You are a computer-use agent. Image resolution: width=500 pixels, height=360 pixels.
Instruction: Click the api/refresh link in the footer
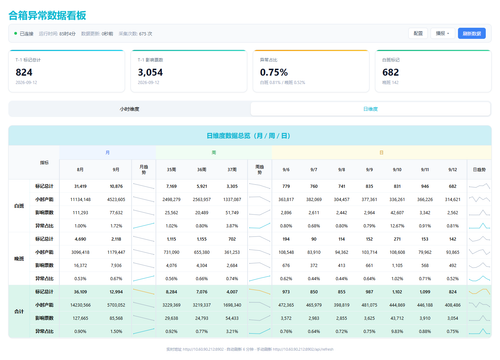[303, 349]
